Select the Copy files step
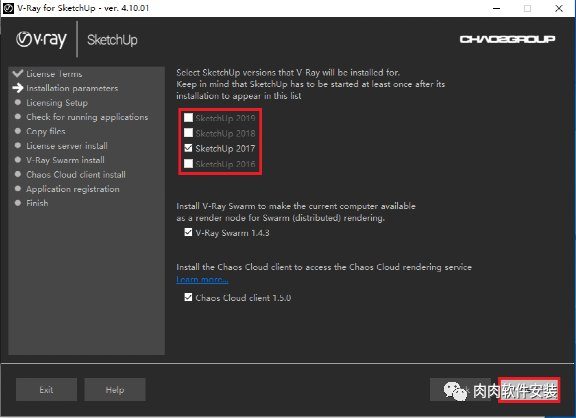Screen dimensions: 576x418 click(46, 131)
